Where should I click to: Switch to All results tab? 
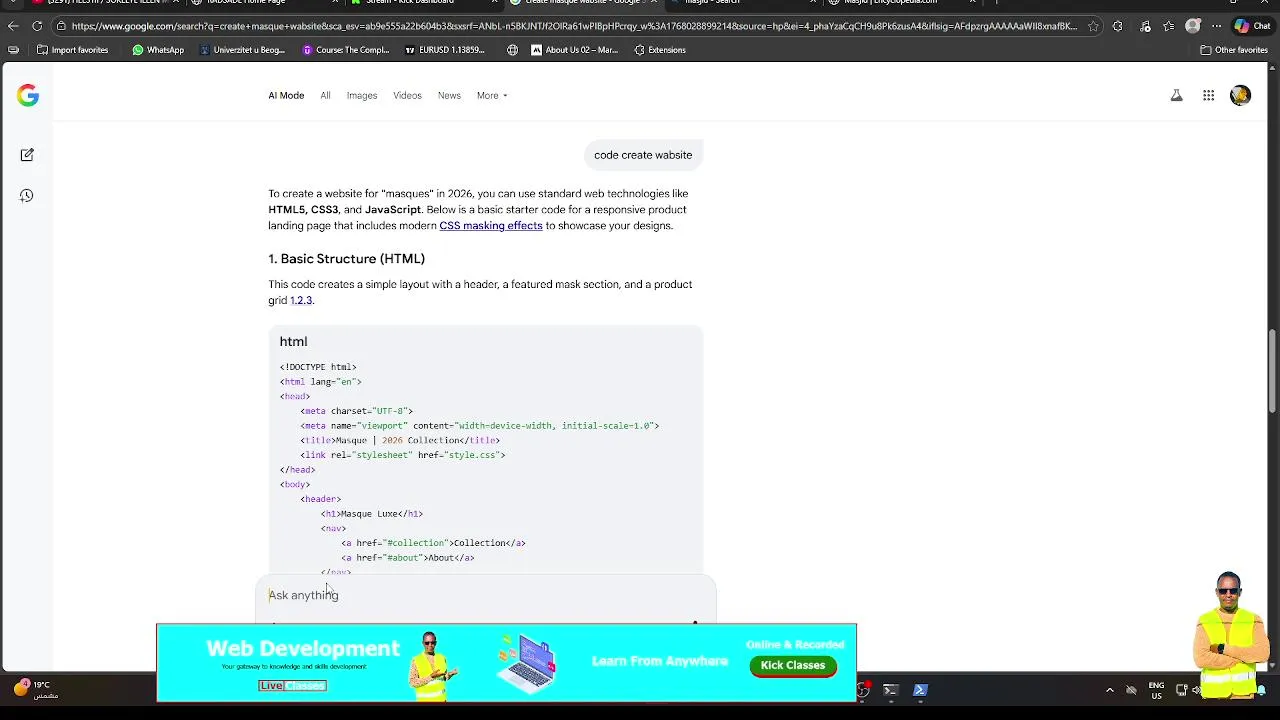[x=325, y=96]
